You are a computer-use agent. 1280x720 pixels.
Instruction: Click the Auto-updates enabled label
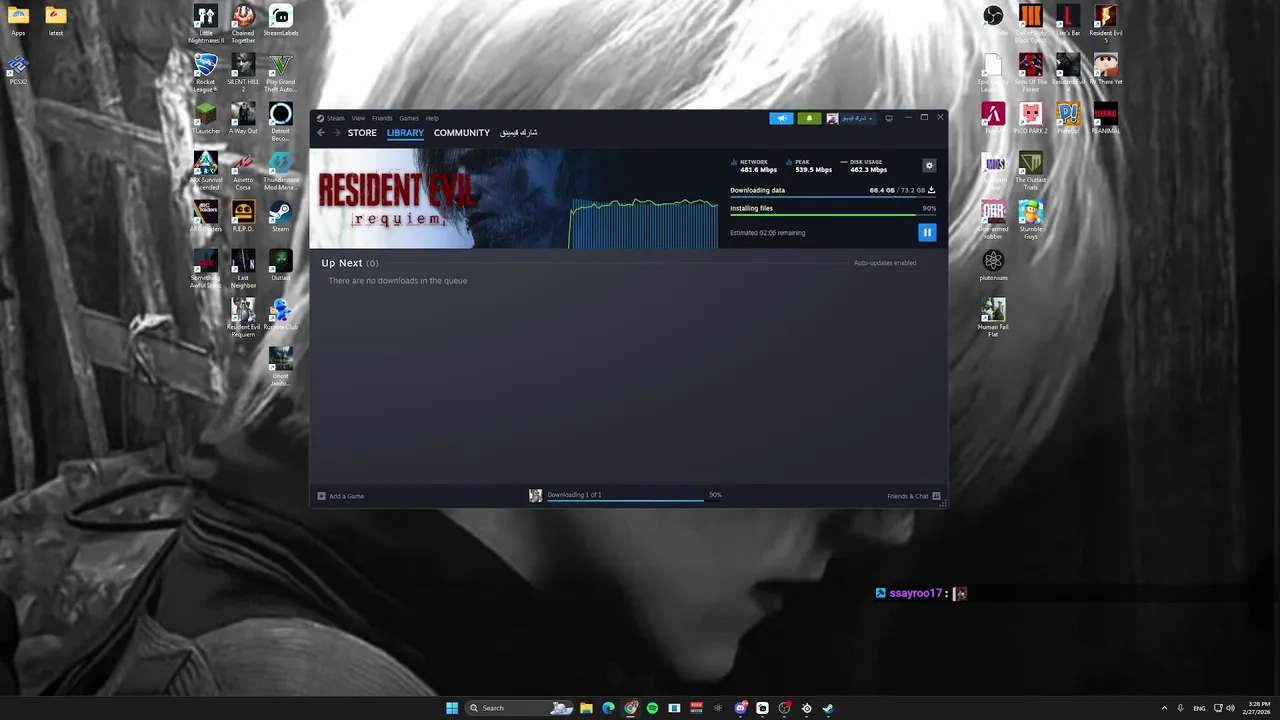[x=885, y=263]
